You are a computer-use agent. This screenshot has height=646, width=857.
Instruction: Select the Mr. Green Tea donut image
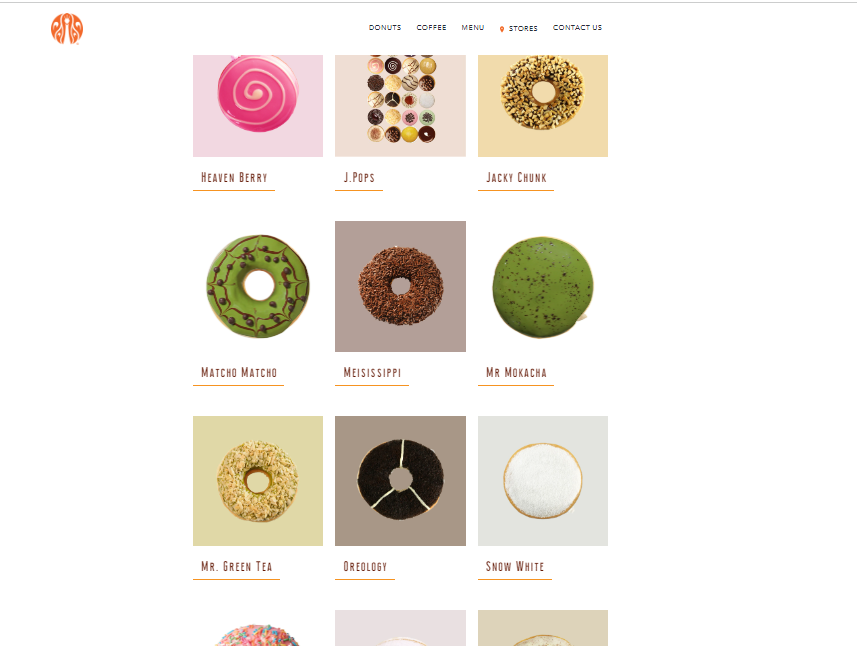click(258, 481)
